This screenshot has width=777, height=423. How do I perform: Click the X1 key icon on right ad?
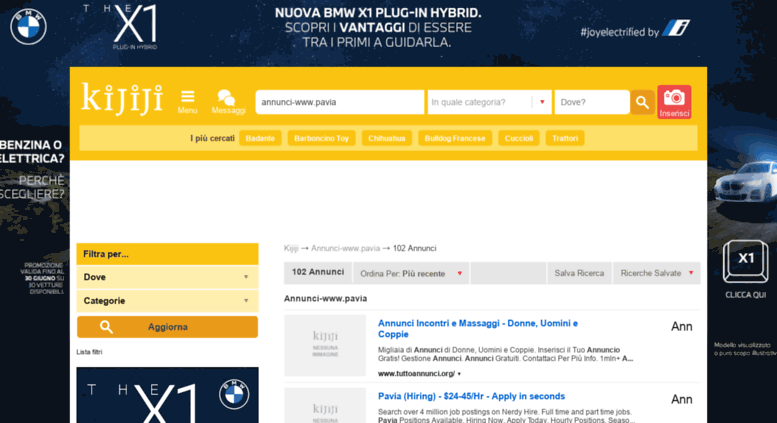(745, 261)
